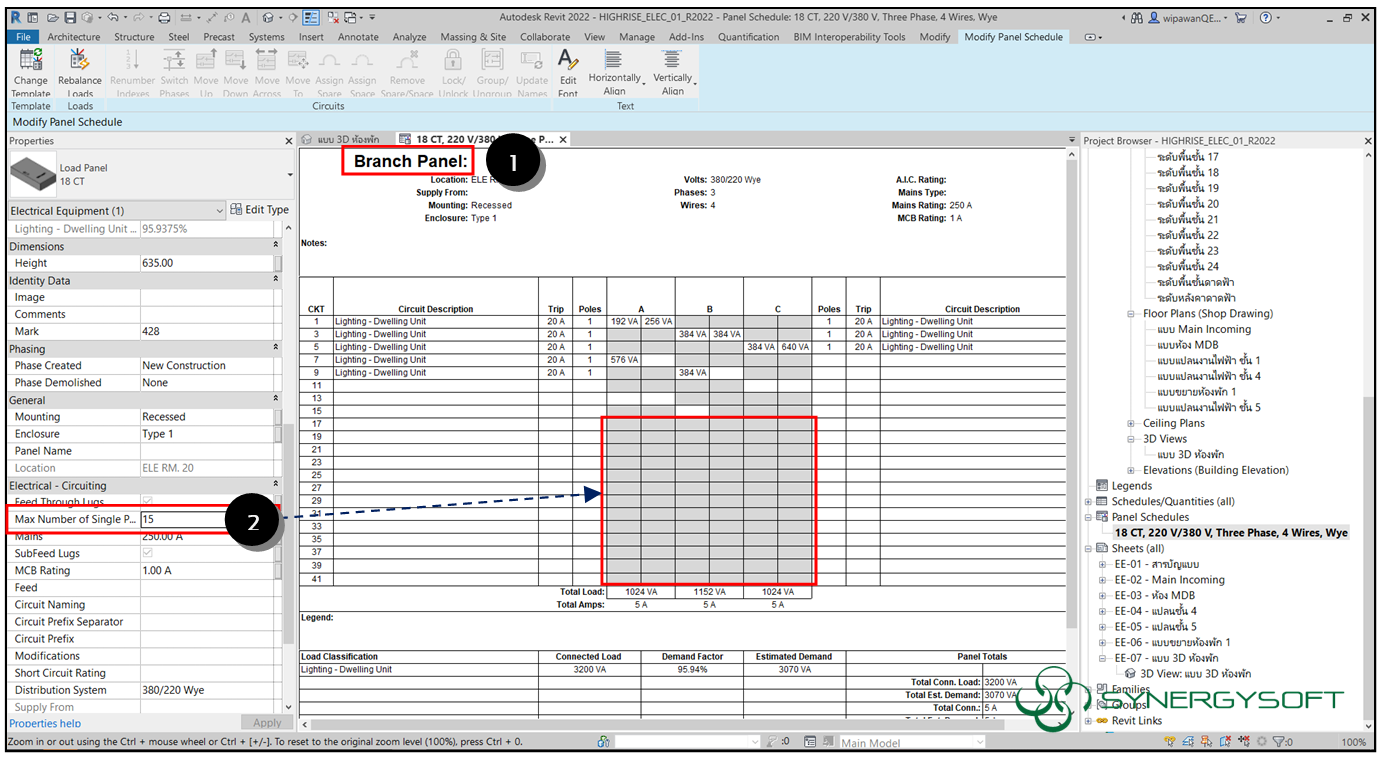Screen dimensions: 1386x760
Task: Toggle the SubFeed Lugs checkbox
Action: (147, 553)
